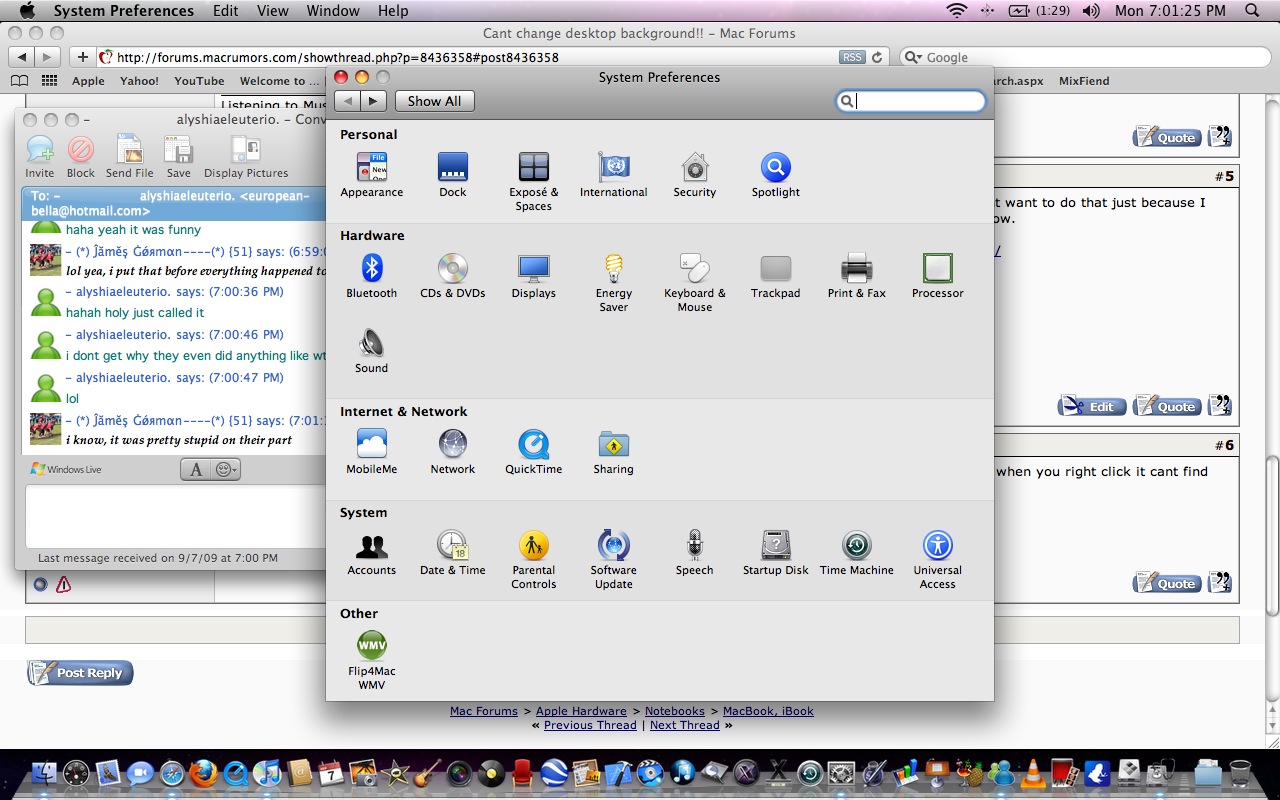Open Date & Time preferences

click(x=452, y=554)
